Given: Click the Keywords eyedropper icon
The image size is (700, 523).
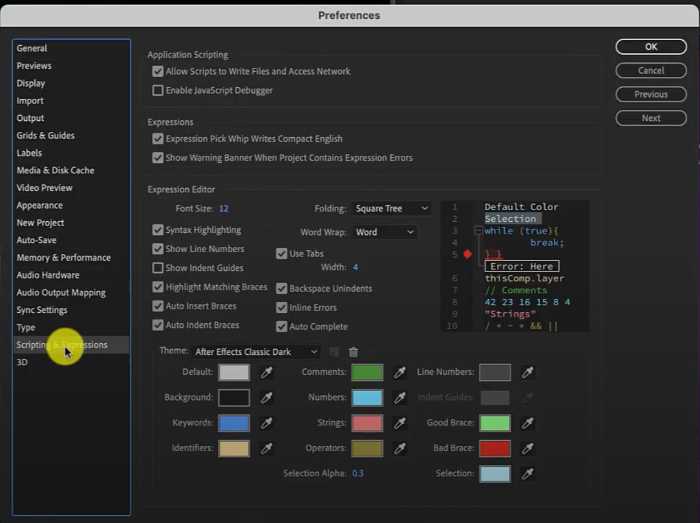Looking at the screenshot, I should (x=267, y=423).
